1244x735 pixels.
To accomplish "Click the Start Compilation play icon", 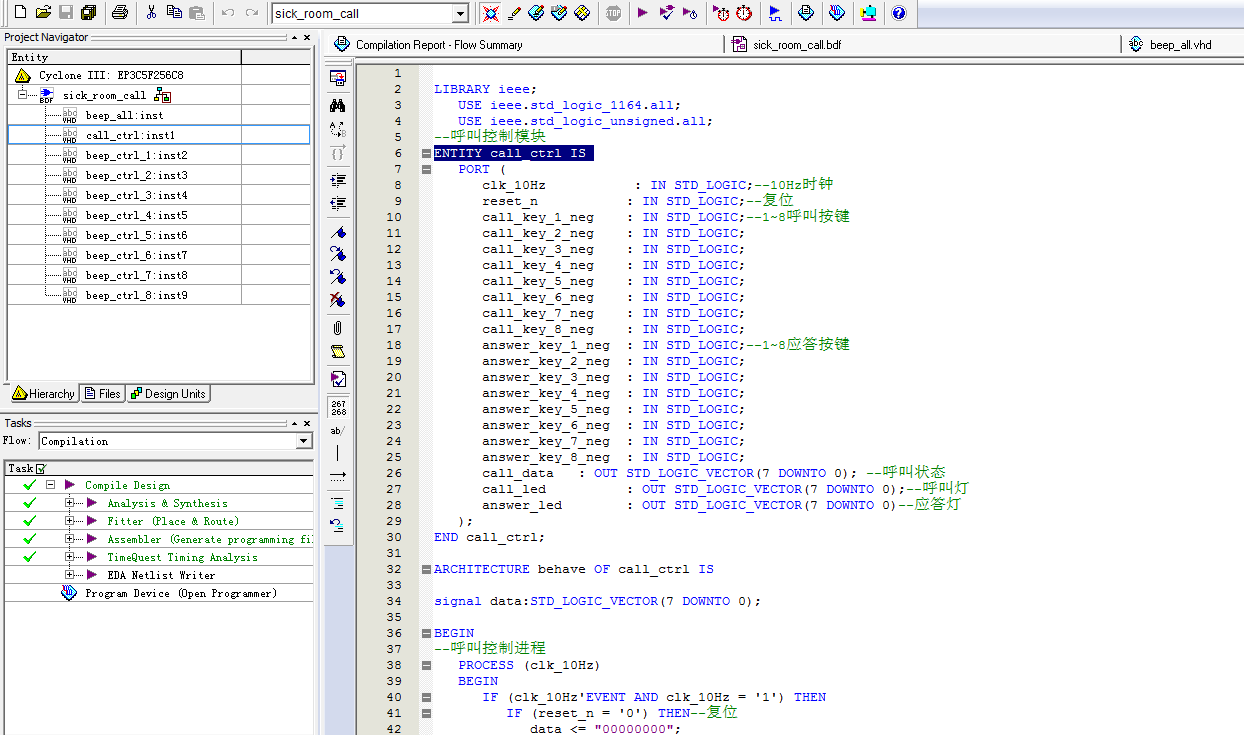I will [x=642, y=13].
